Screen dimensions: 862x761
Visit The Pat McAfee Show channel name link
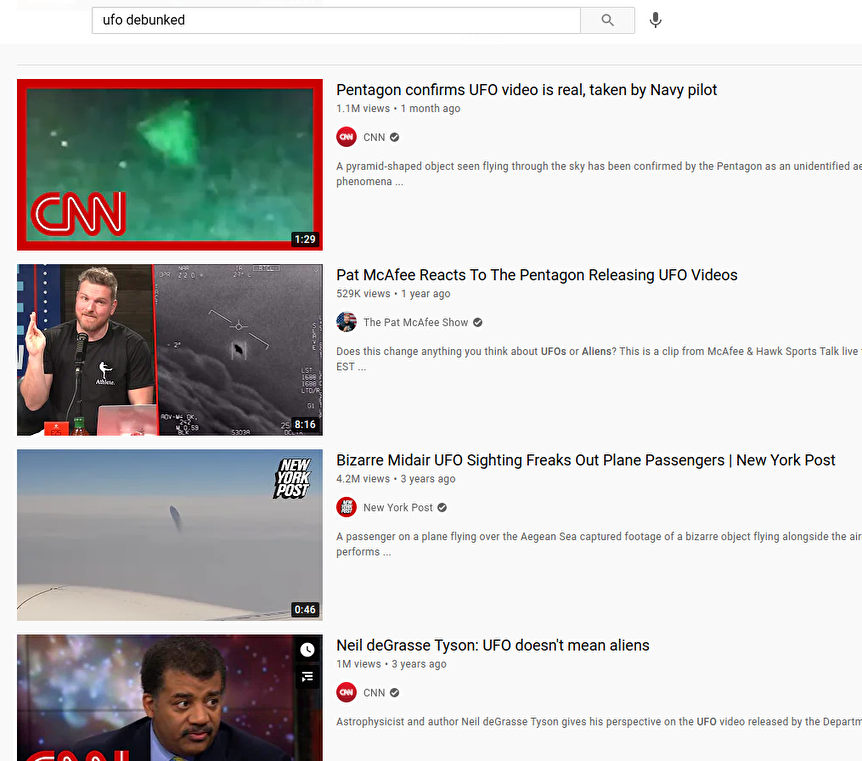point(415,322)
